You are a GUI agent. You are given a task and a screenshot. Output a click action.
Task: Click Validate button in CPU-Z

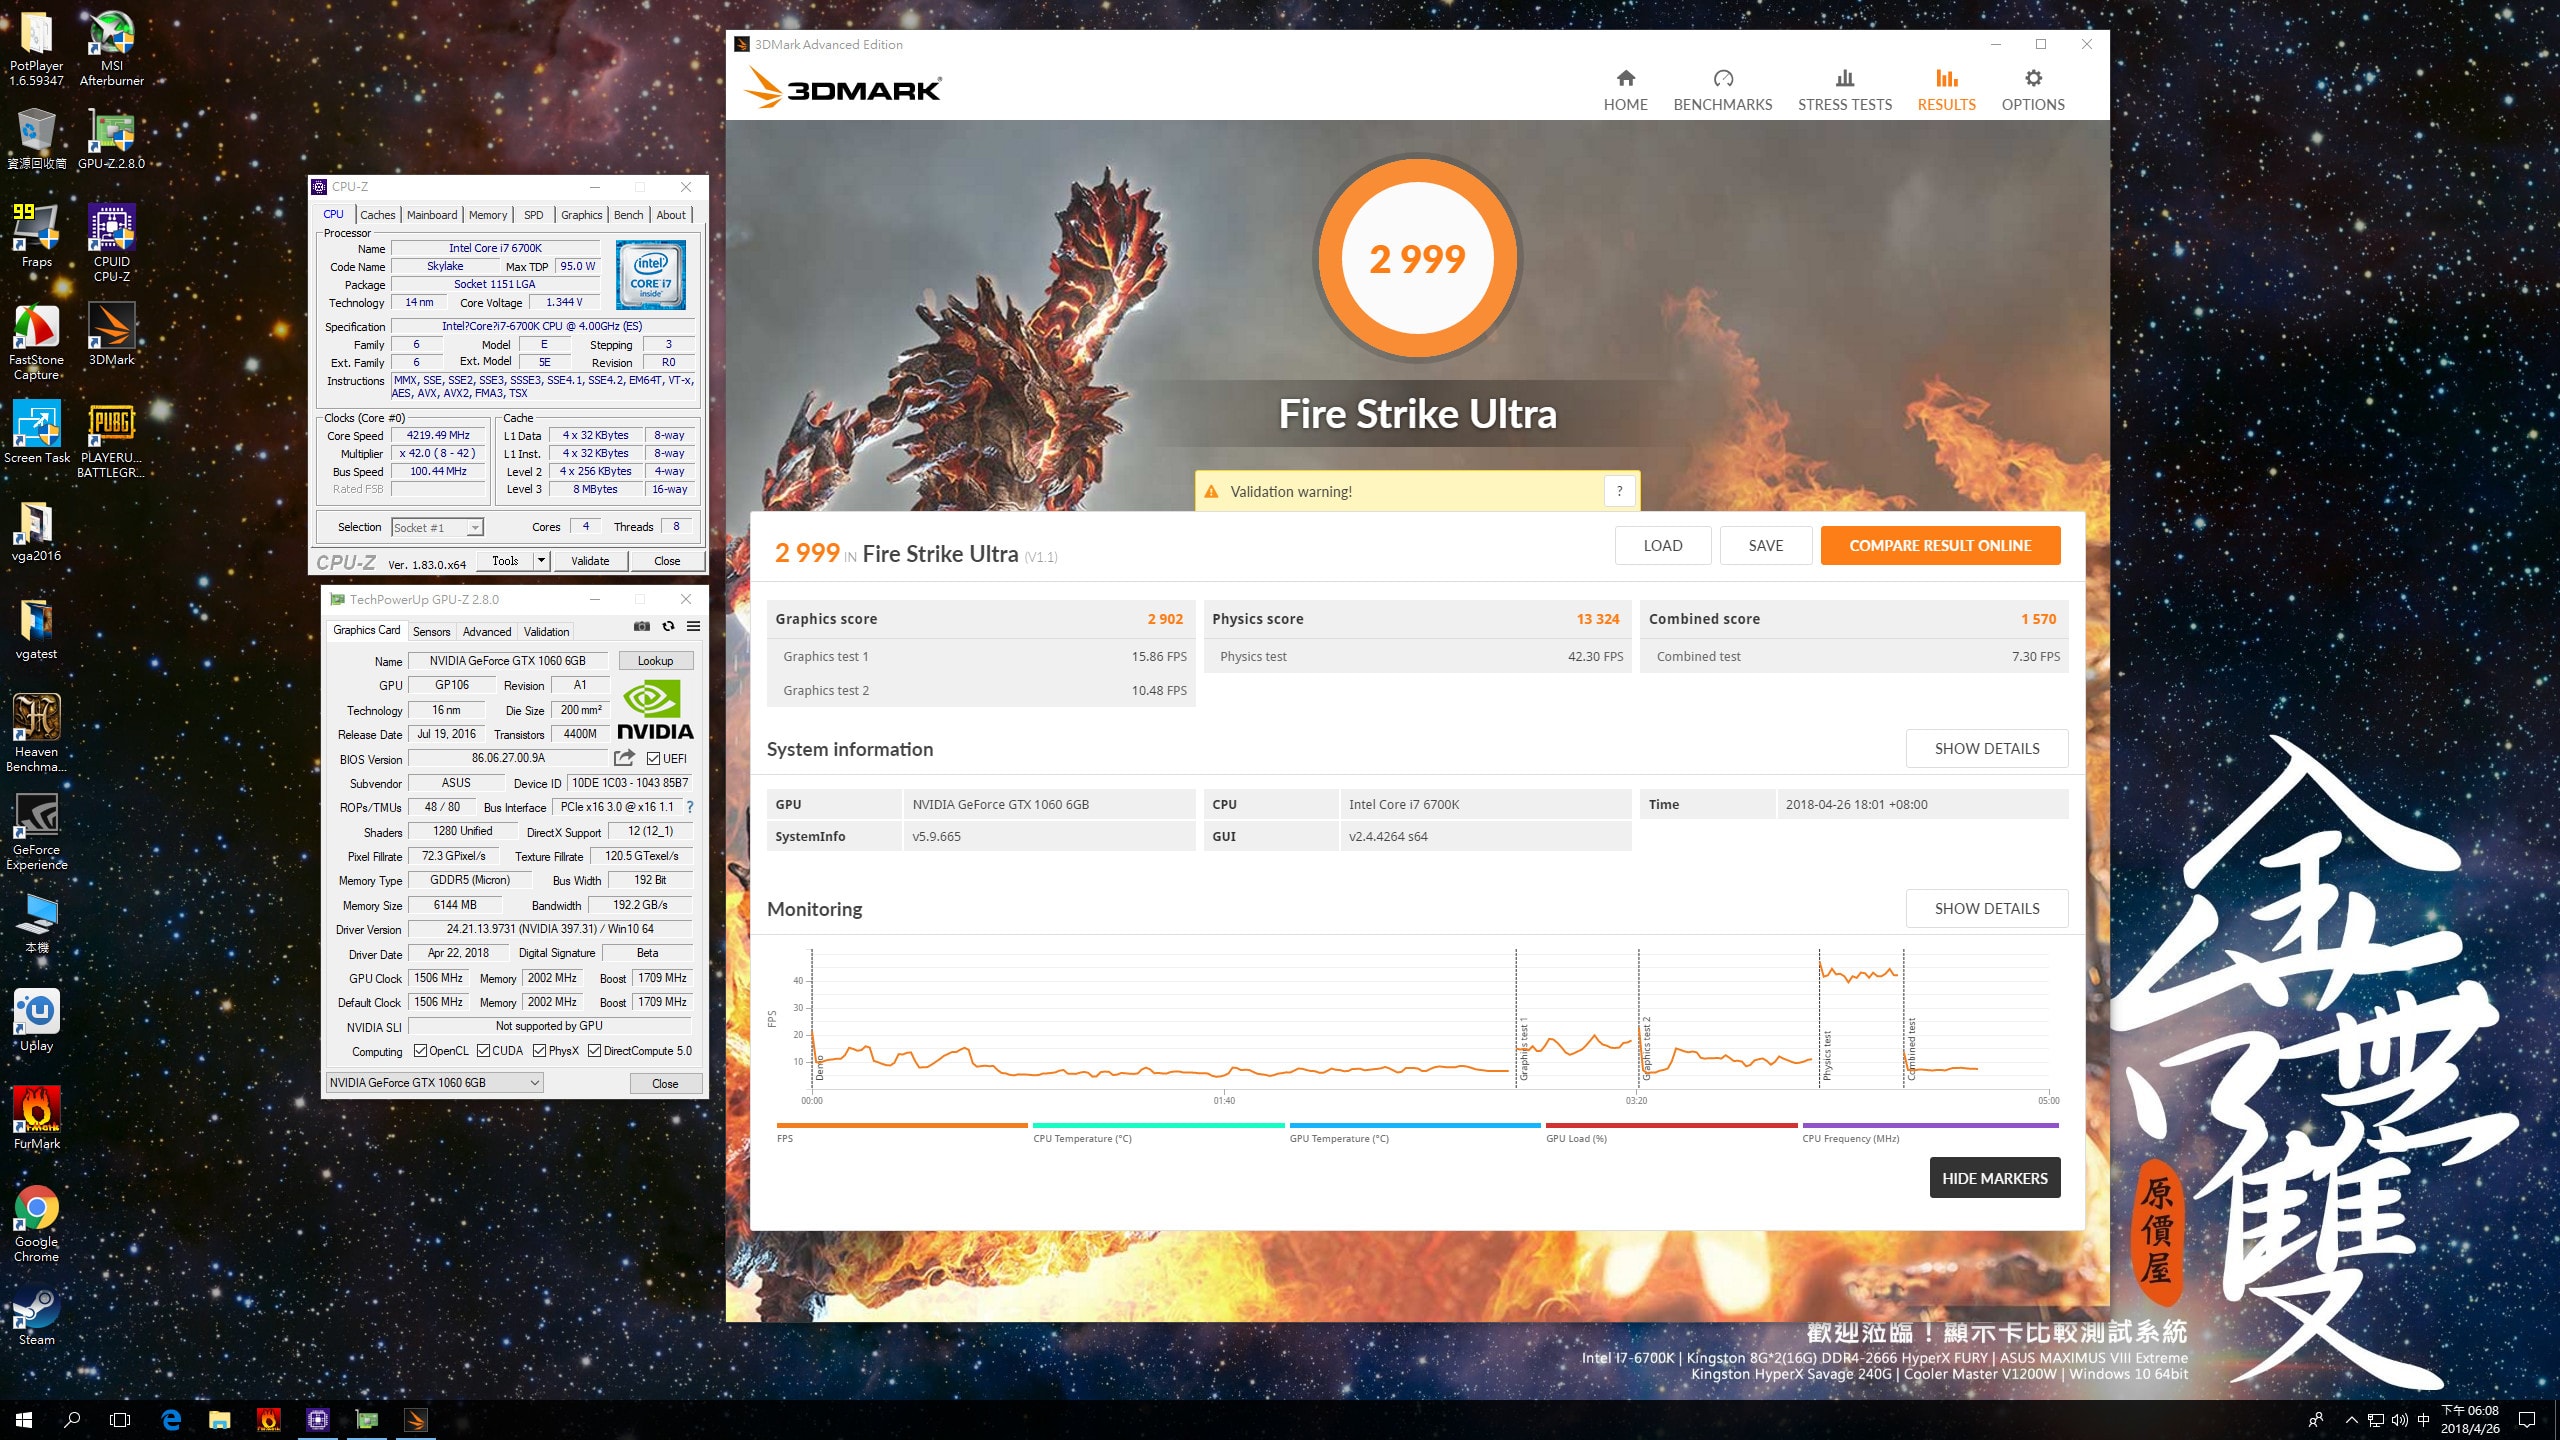tap(590, 561)
